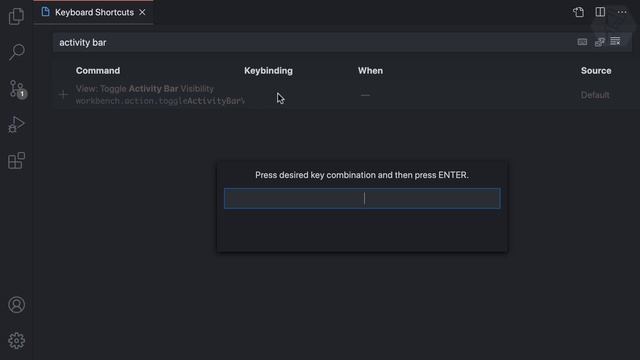Open the Extensions view
Viewport: 640px width, 360px height.
point(16,160)
